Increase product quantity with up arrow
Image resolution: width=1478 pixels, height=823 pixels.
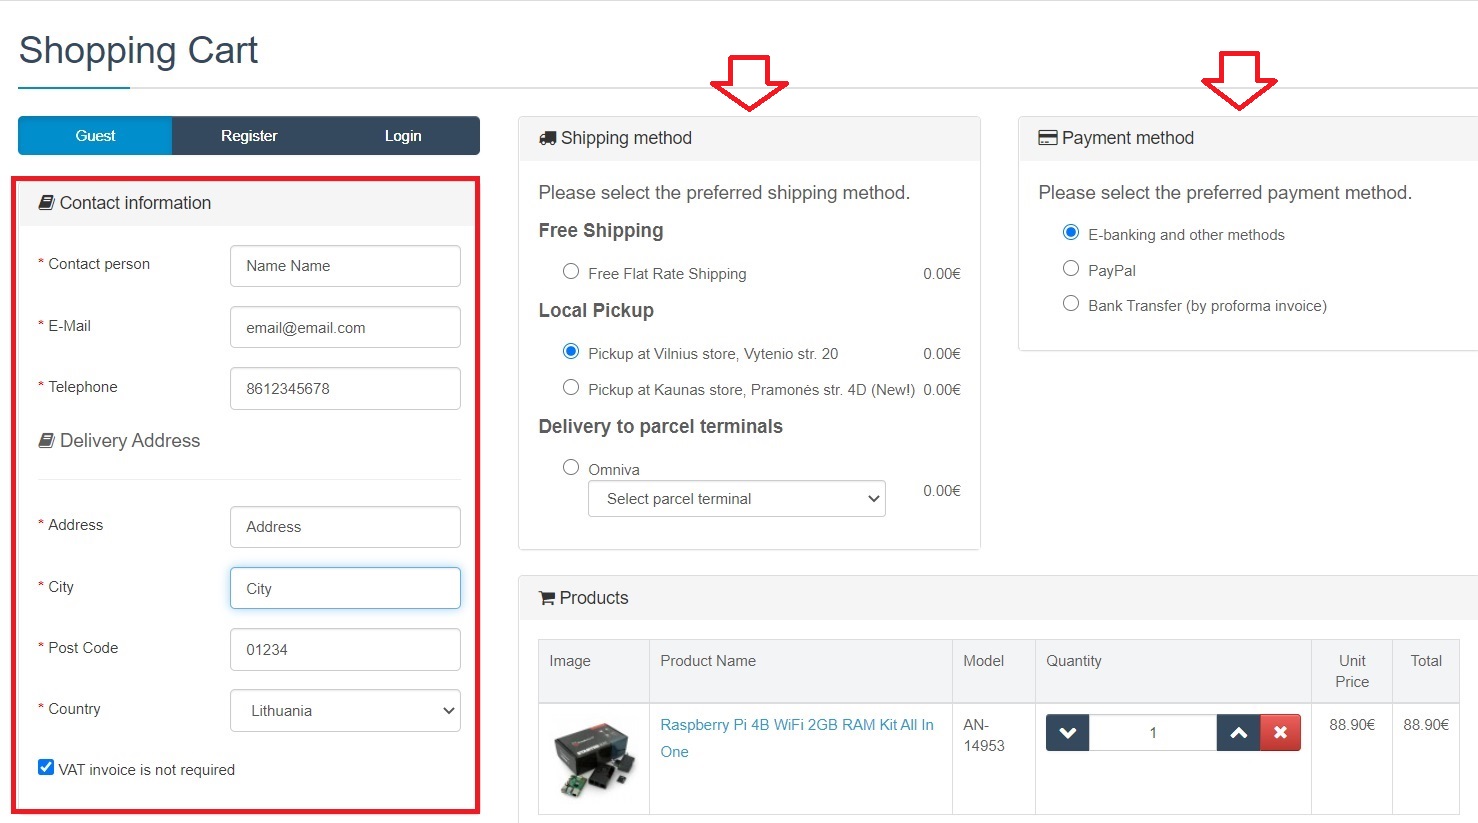tap(1238, 733)
